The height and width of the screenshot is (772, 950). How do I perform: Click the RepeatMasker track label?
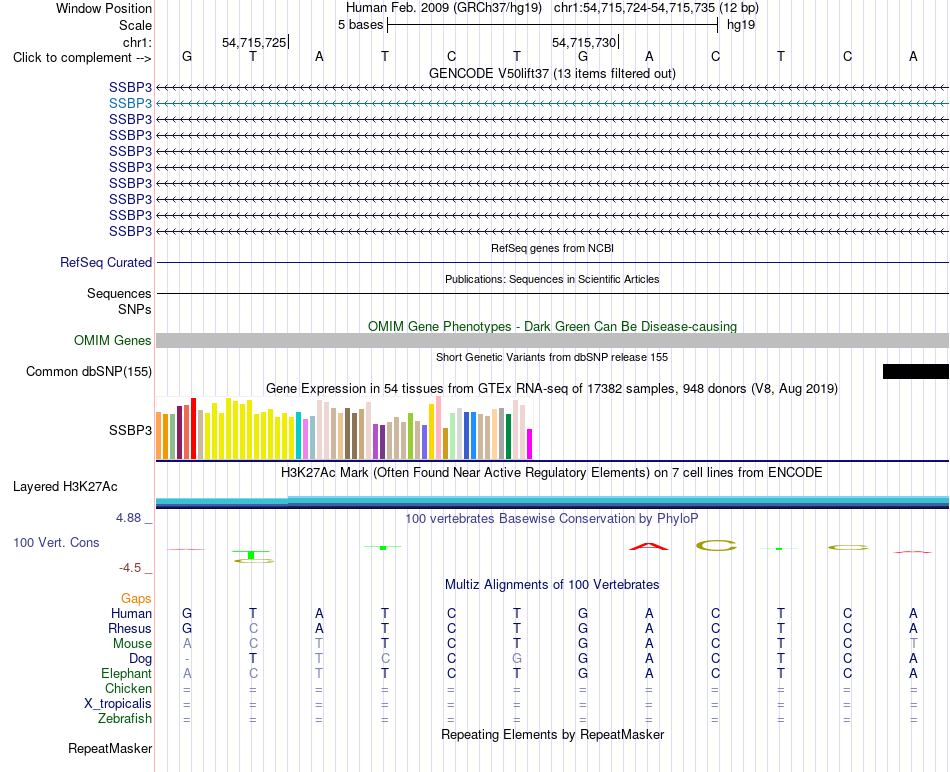[x=110, y=748]
